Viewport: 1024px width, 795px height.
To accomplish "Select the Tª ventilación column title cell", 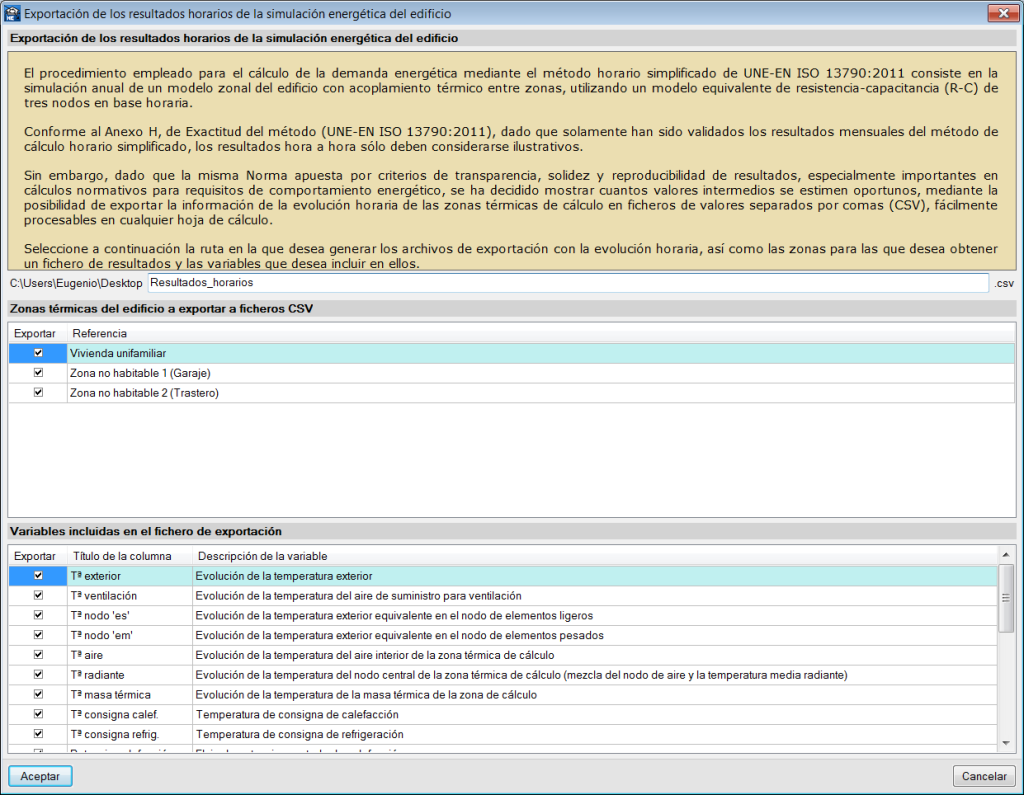I will pos(130,596).
